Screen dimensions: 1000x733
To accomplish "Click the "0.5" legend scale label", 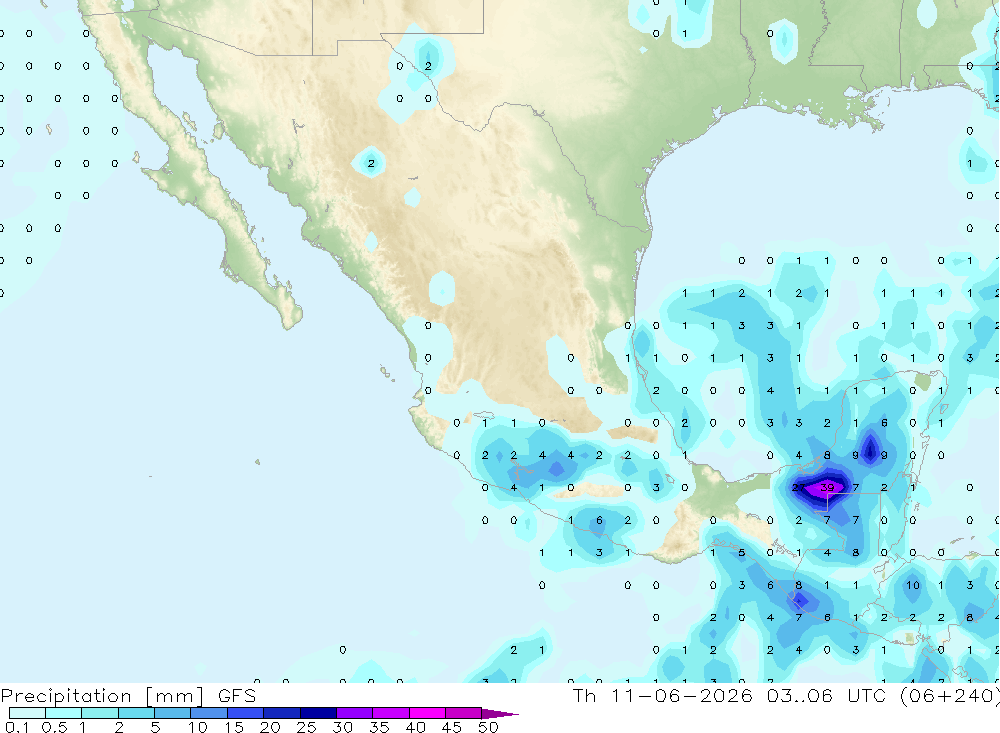I will [x=54, y=727].
